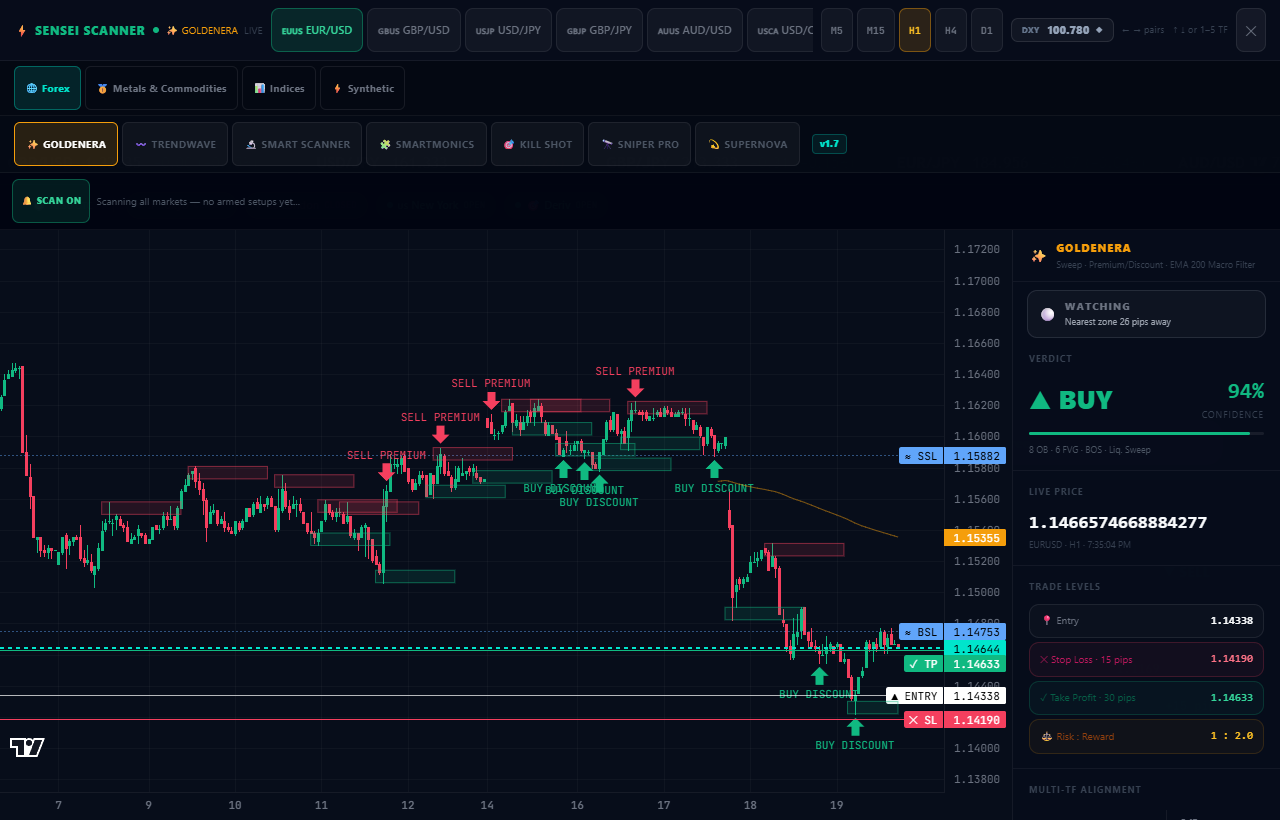Click the DXY 100.780 indicator

click(1062, 30)
